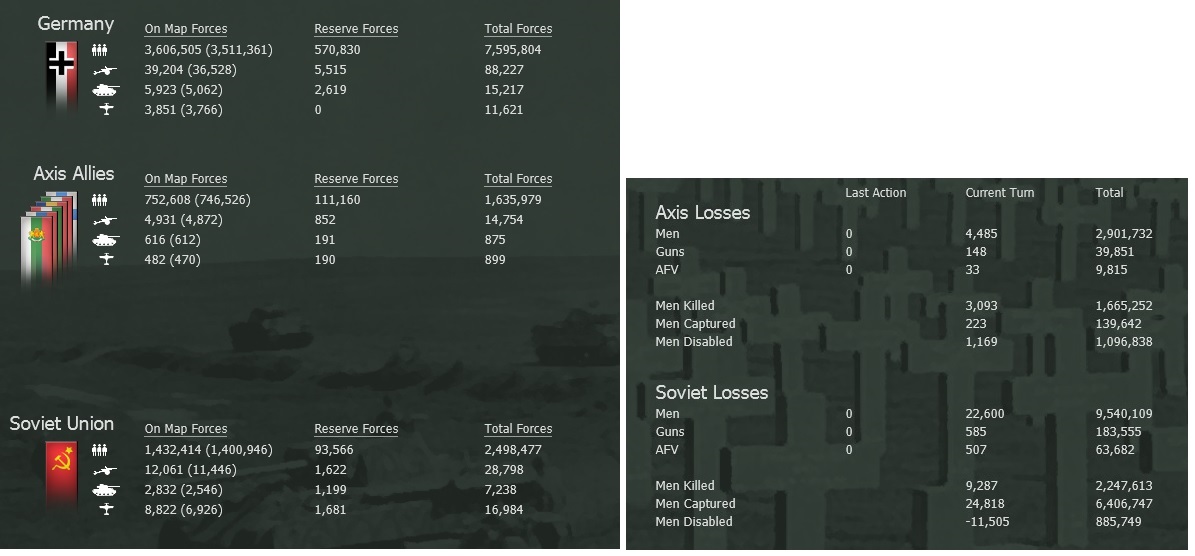The width and height of the screenshot is (1195, 556).
Task: Click the Soviet Union artillery gun icon
Action: pos(104,470)
